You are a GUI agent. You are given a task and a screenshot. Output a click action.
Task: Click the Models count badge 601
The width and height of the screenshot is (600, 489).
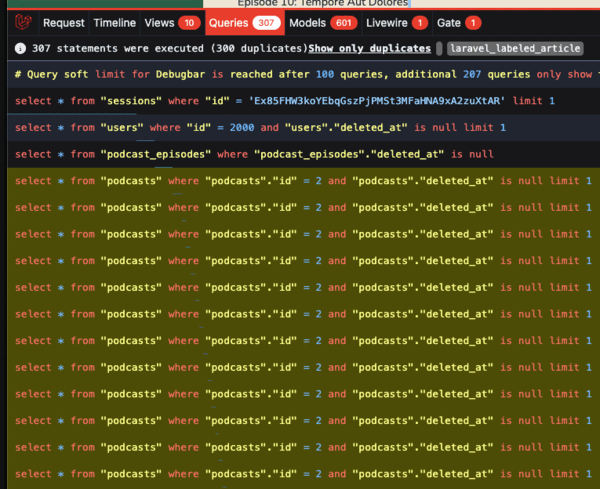[x=343, y=23]
